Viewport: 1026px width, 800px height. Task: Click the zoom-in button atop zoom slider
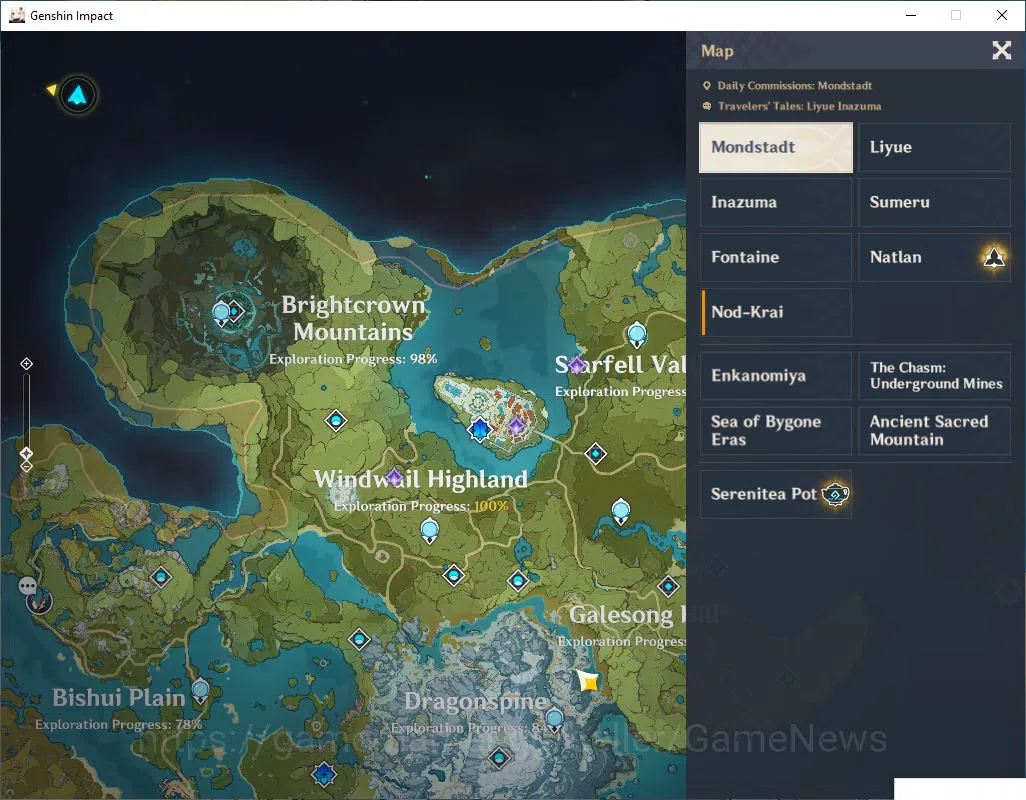click(x=26, y=364)
